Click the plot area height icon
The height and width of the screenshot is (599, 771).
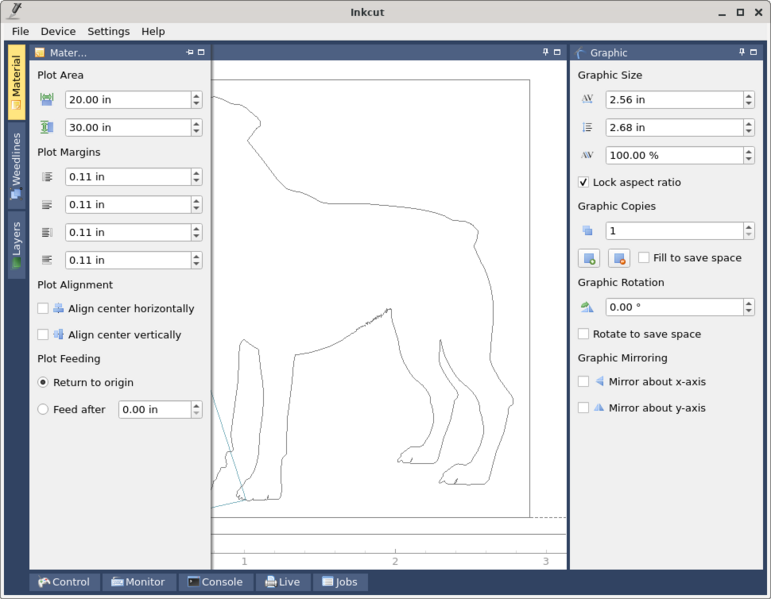pyautogui.click(x=47, y=127)
